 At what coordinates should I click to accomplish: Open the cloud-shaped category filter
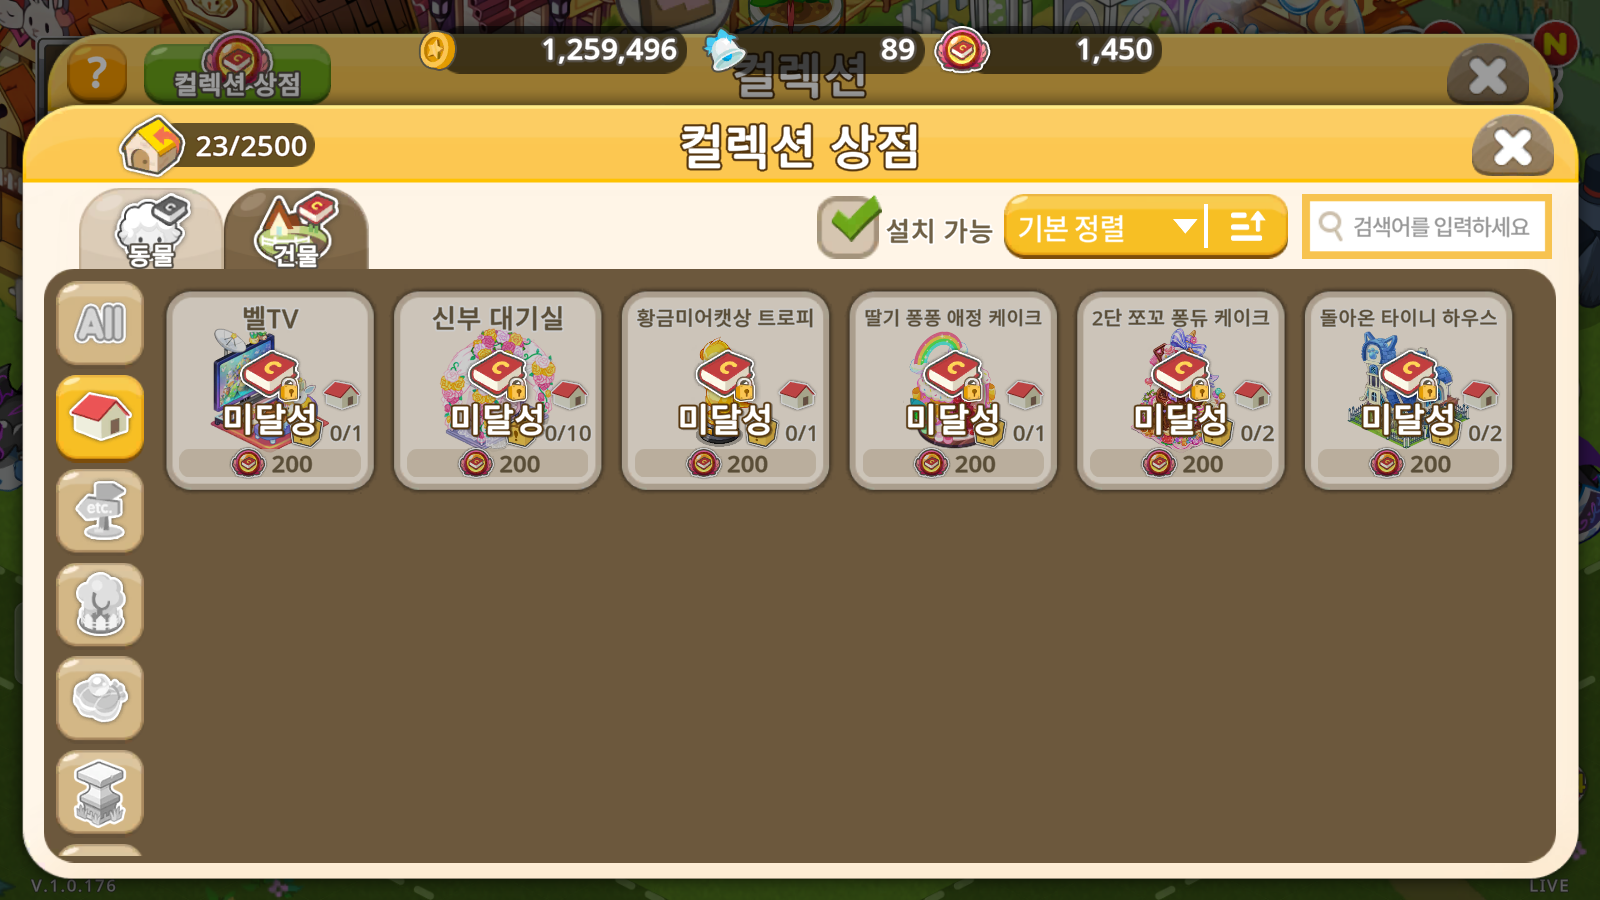[100, 698]
